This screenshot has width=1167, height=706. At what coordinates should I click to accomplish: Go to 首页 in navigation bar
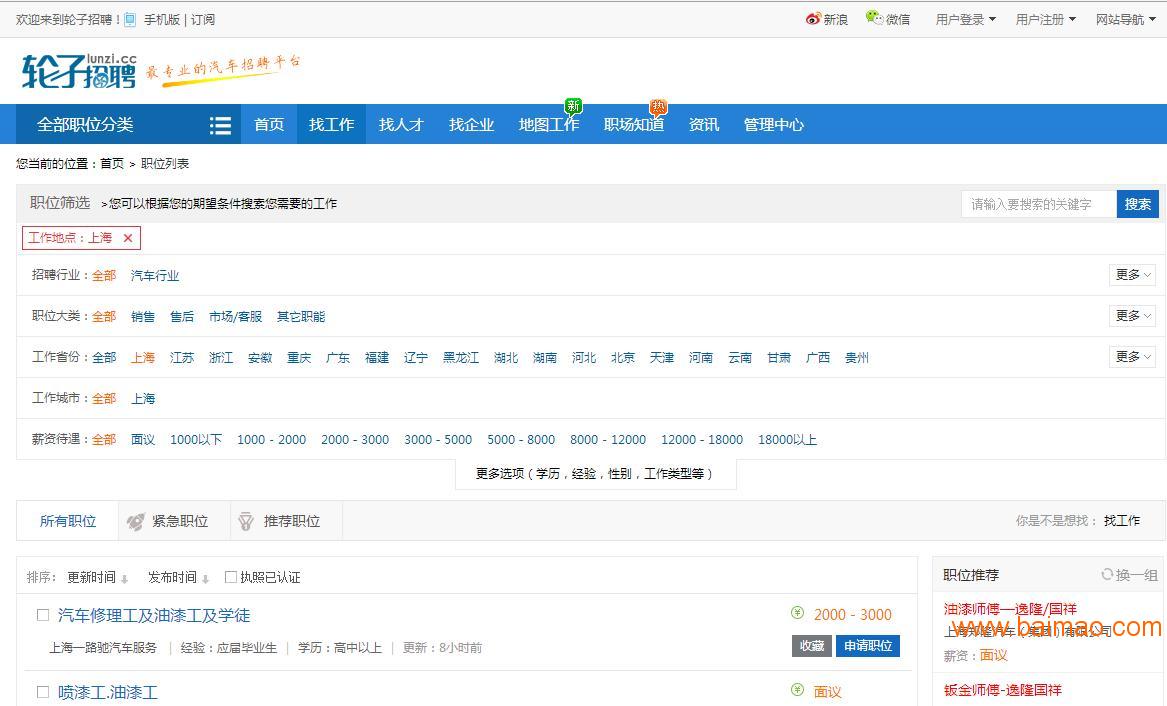[269, 125]
